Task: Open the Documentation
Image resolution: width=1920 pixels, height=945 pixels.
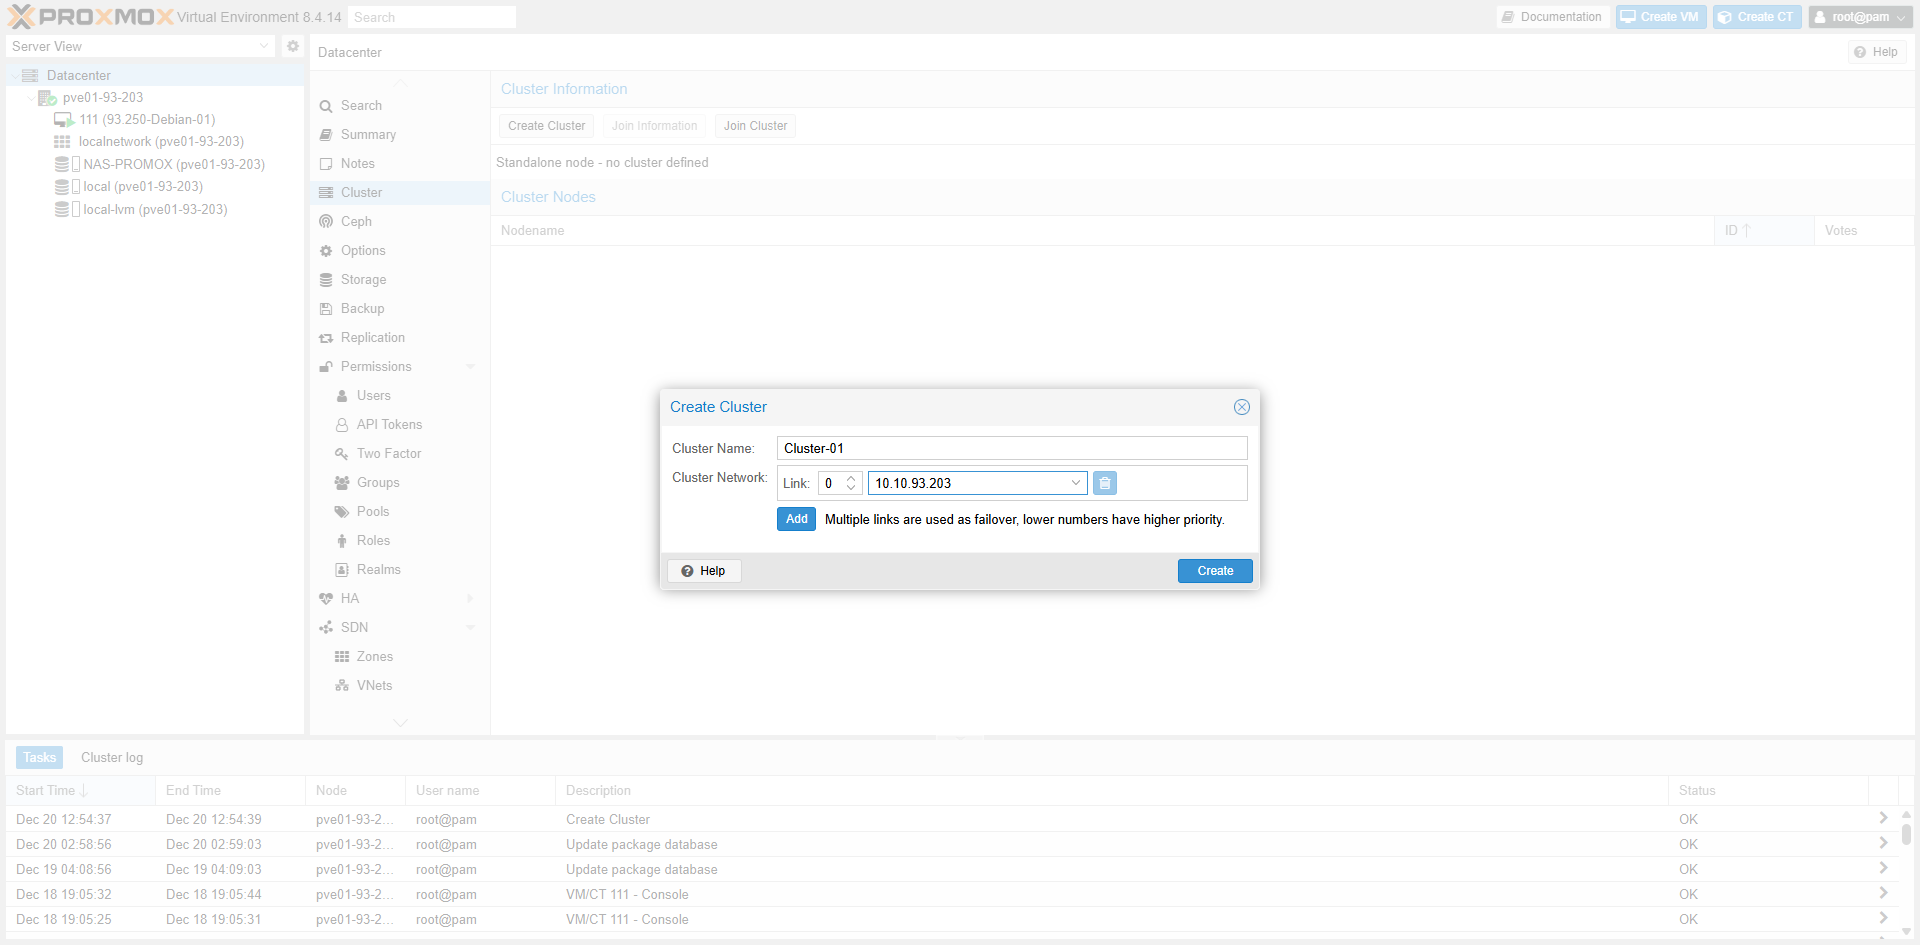Action: point(1551,16)
